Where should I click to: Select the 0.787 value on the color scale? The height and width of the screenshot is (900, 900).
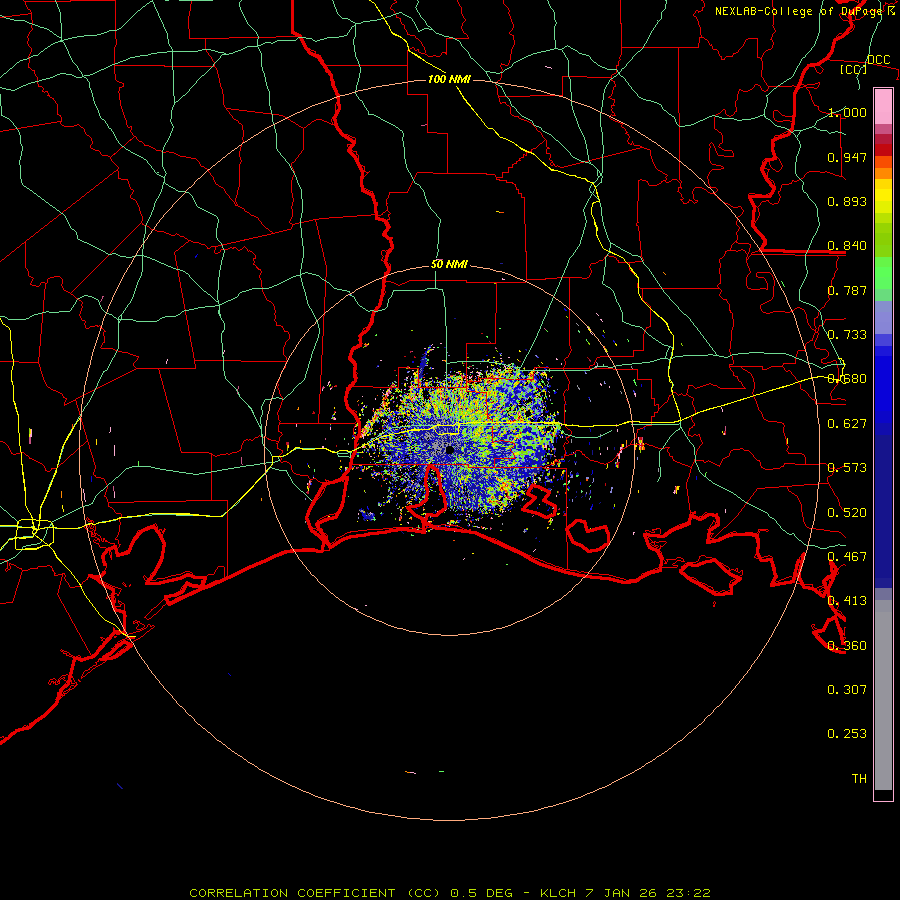847,290
